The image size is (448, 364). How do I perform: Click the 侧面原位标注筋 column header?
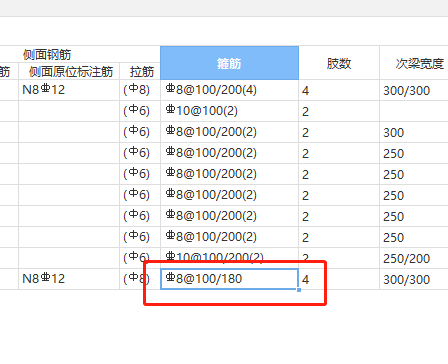pyautogui.click(x=69, y=71)
